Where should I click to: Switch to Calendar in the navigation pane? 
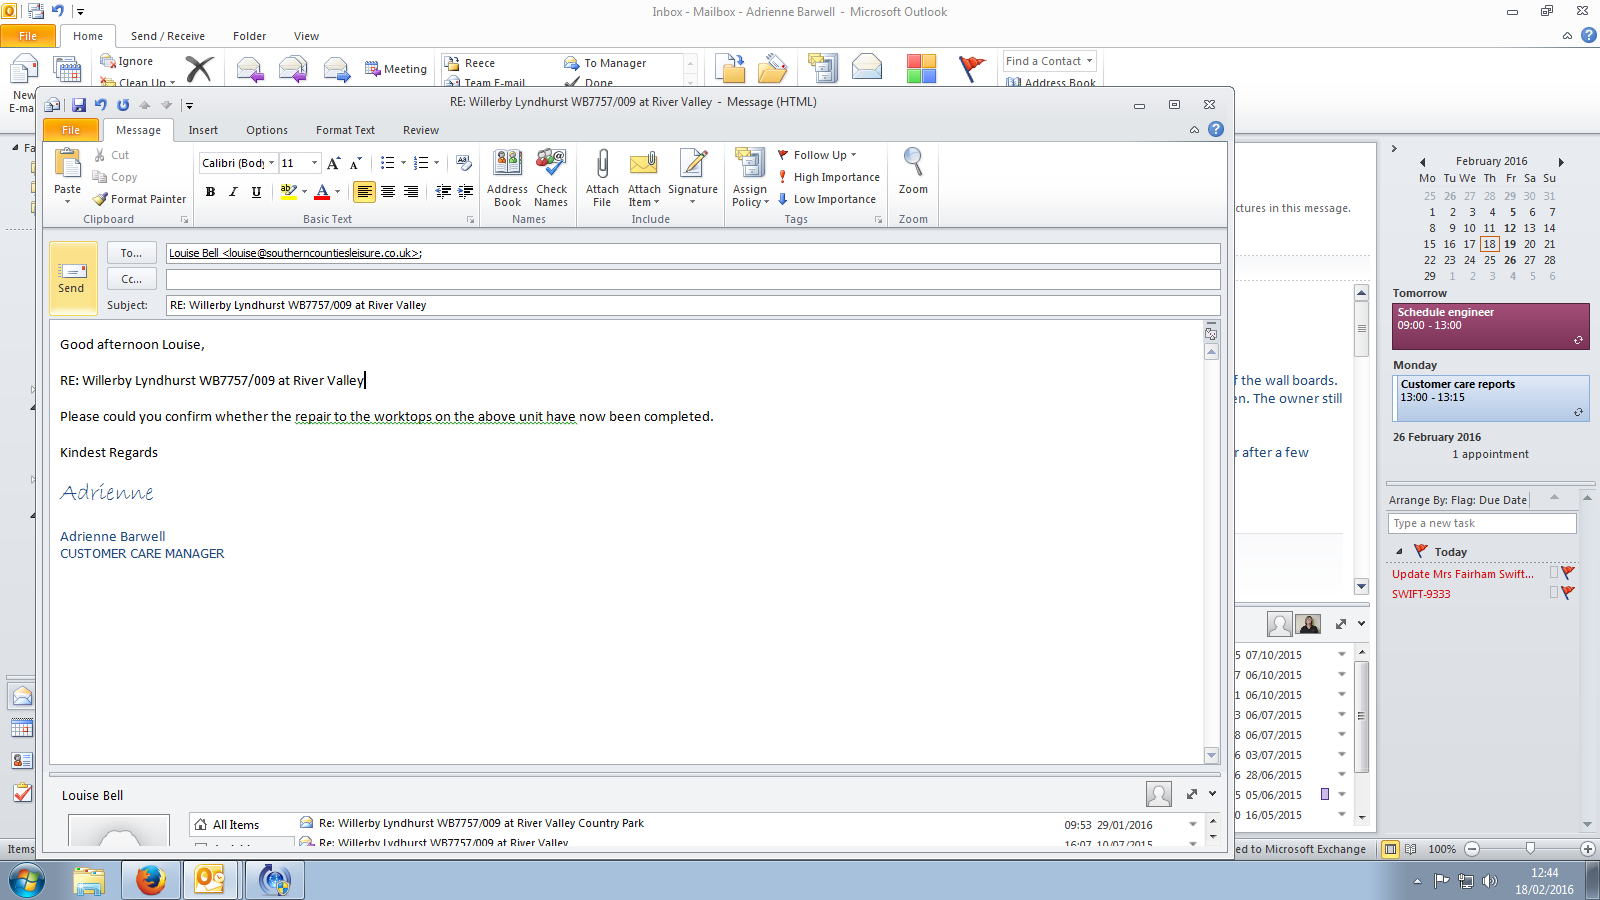point(22,728)
